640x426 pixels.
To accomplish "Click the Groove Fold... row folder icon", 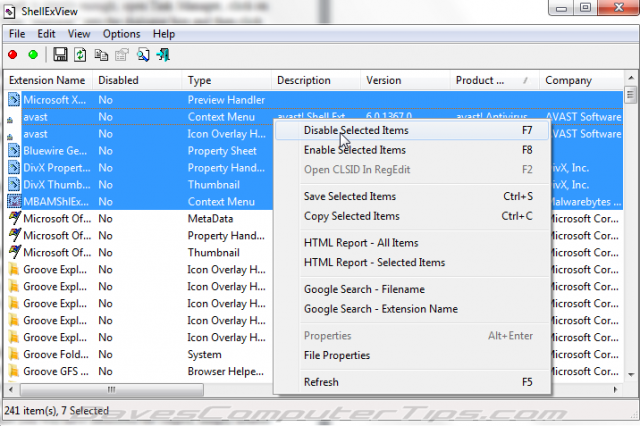I will coord(14,354).
